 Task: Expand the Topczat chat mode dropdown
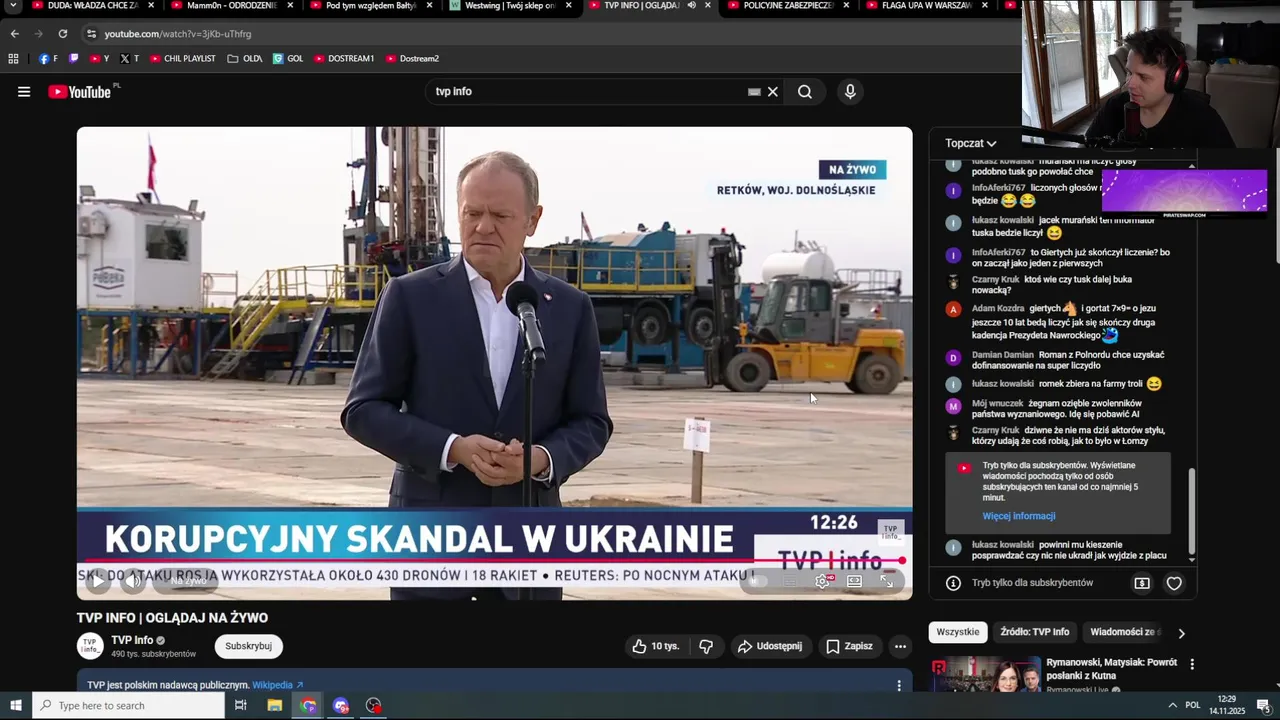coord(971,143)
